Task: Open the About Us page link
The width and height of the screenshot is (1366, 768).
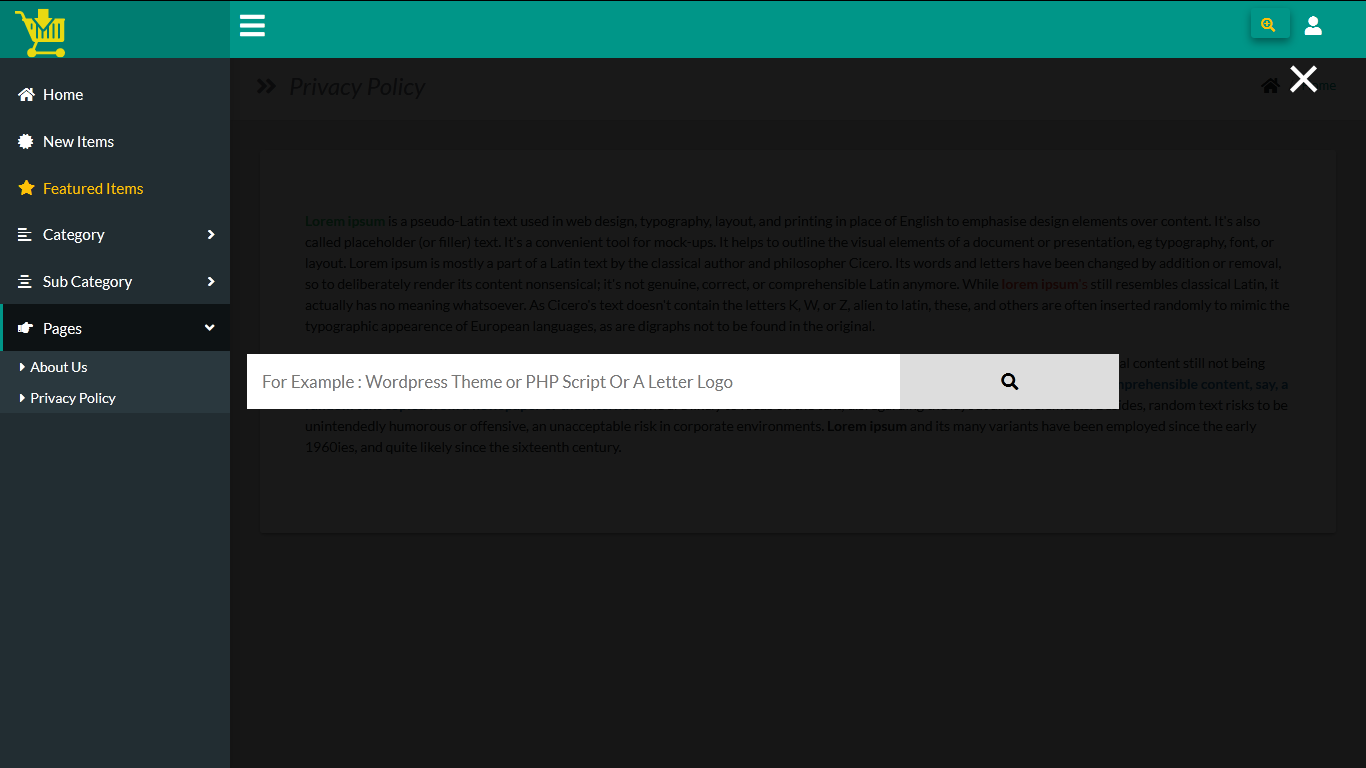Action: 59,367
